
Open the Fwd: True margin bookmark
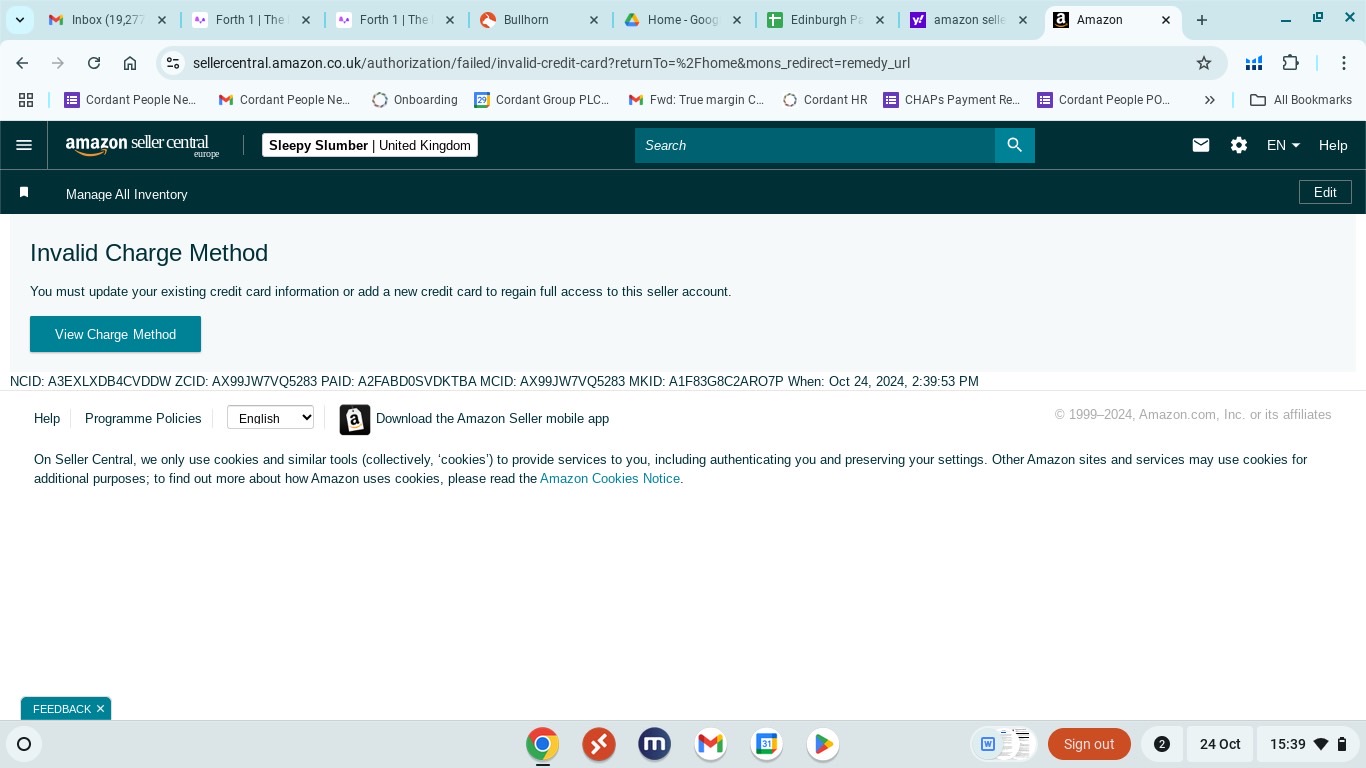[x=696, y=100]
